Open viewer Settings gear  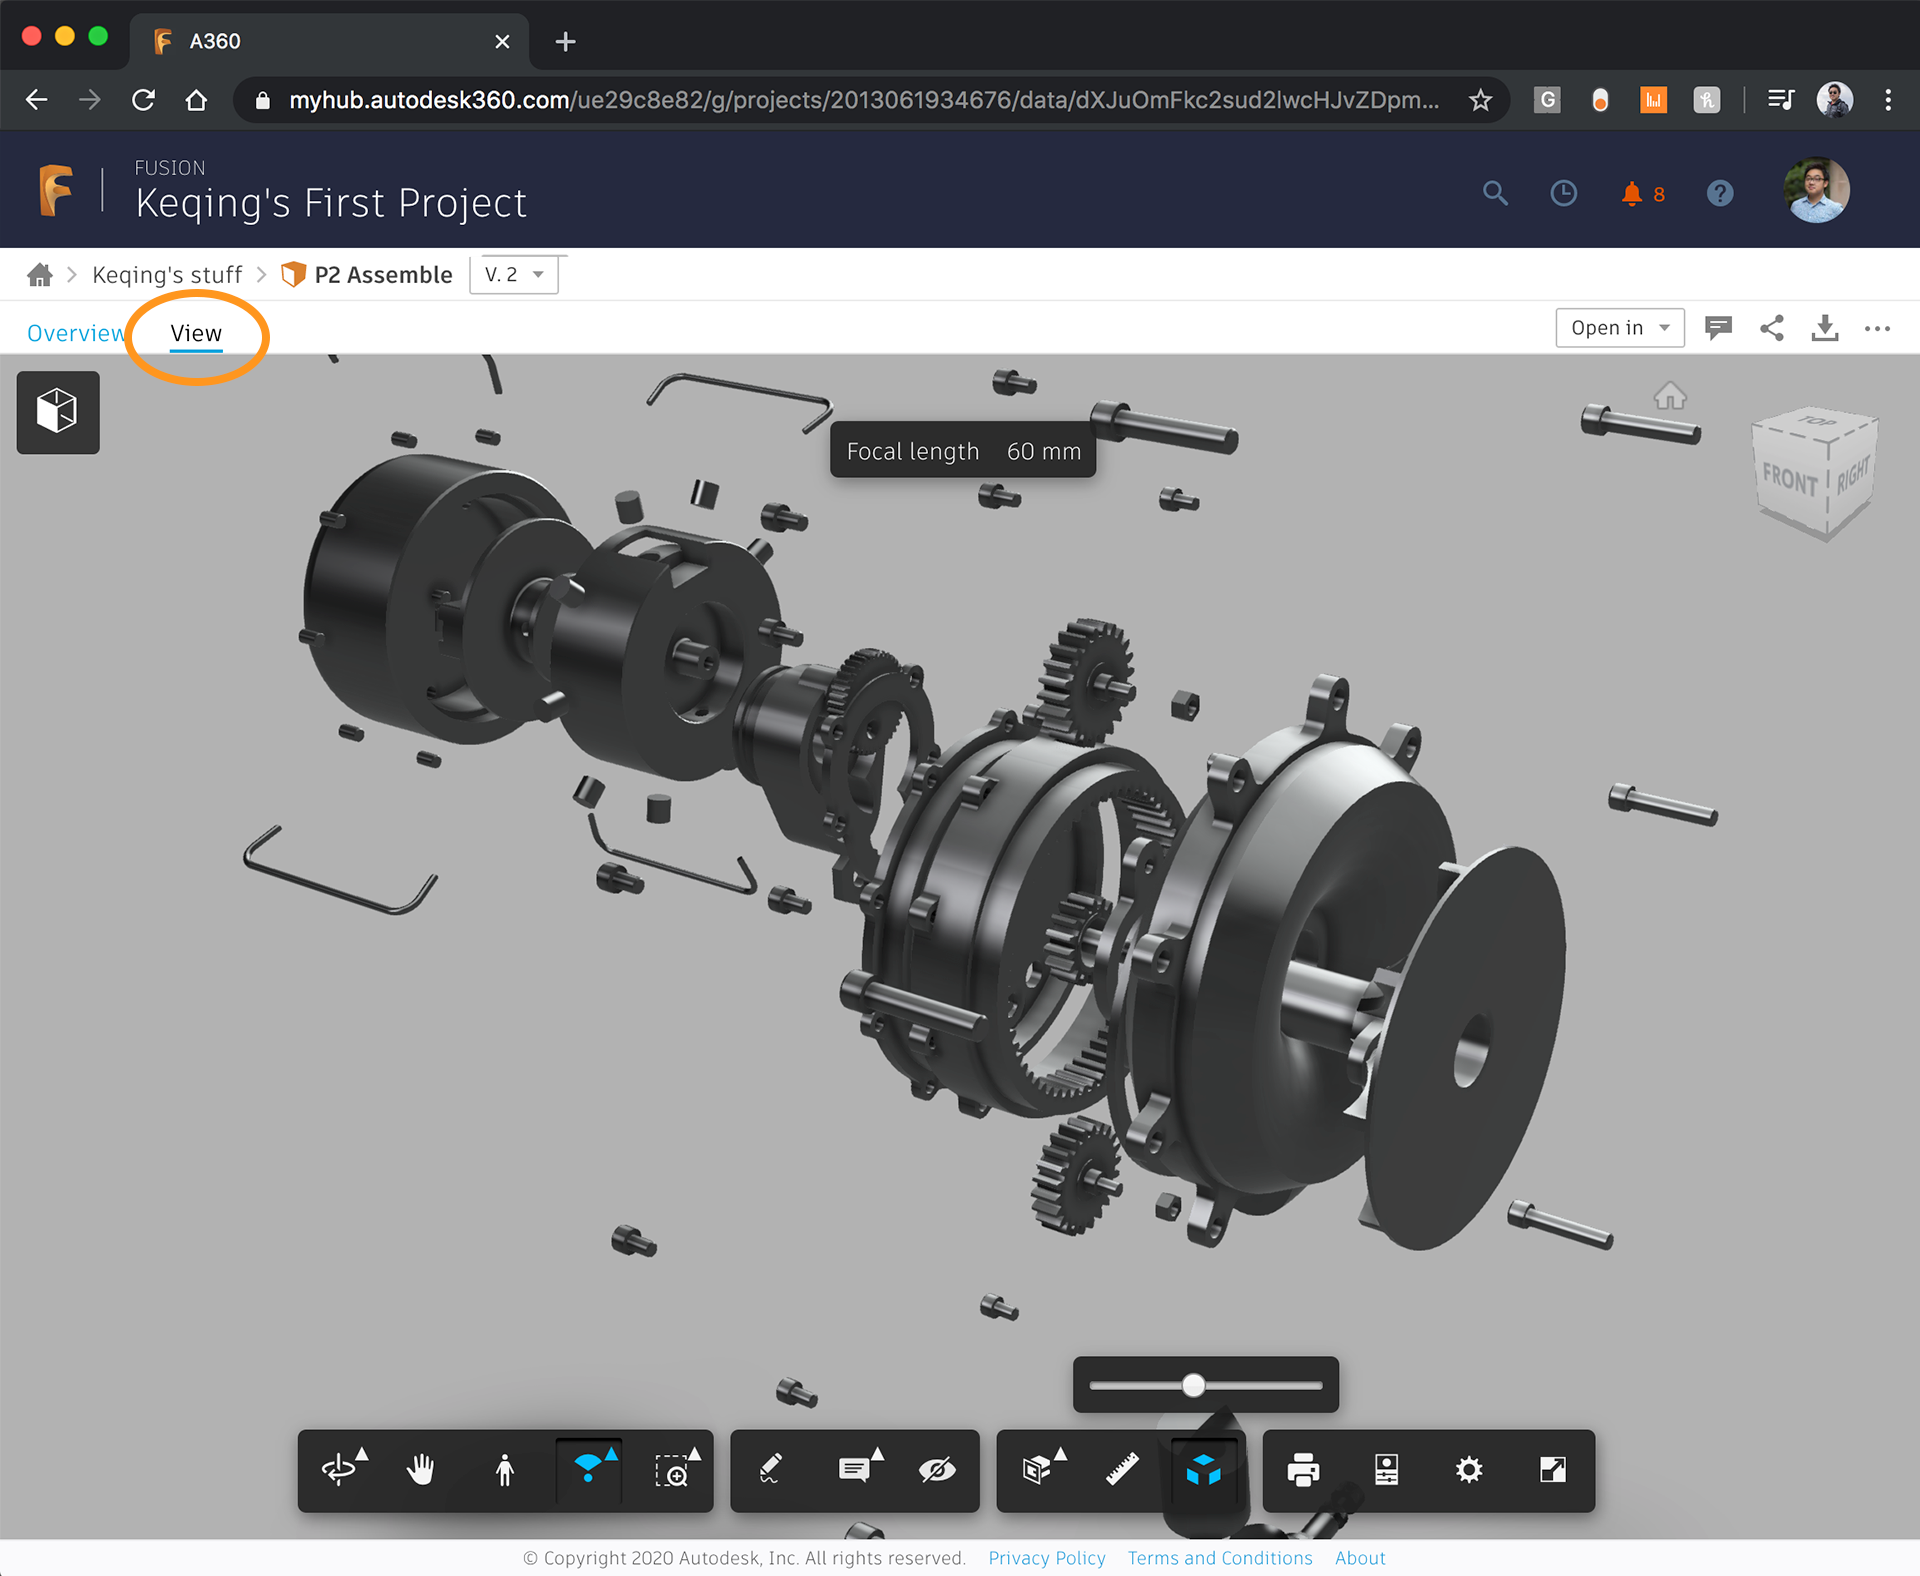click(x=1469, y=1470)
